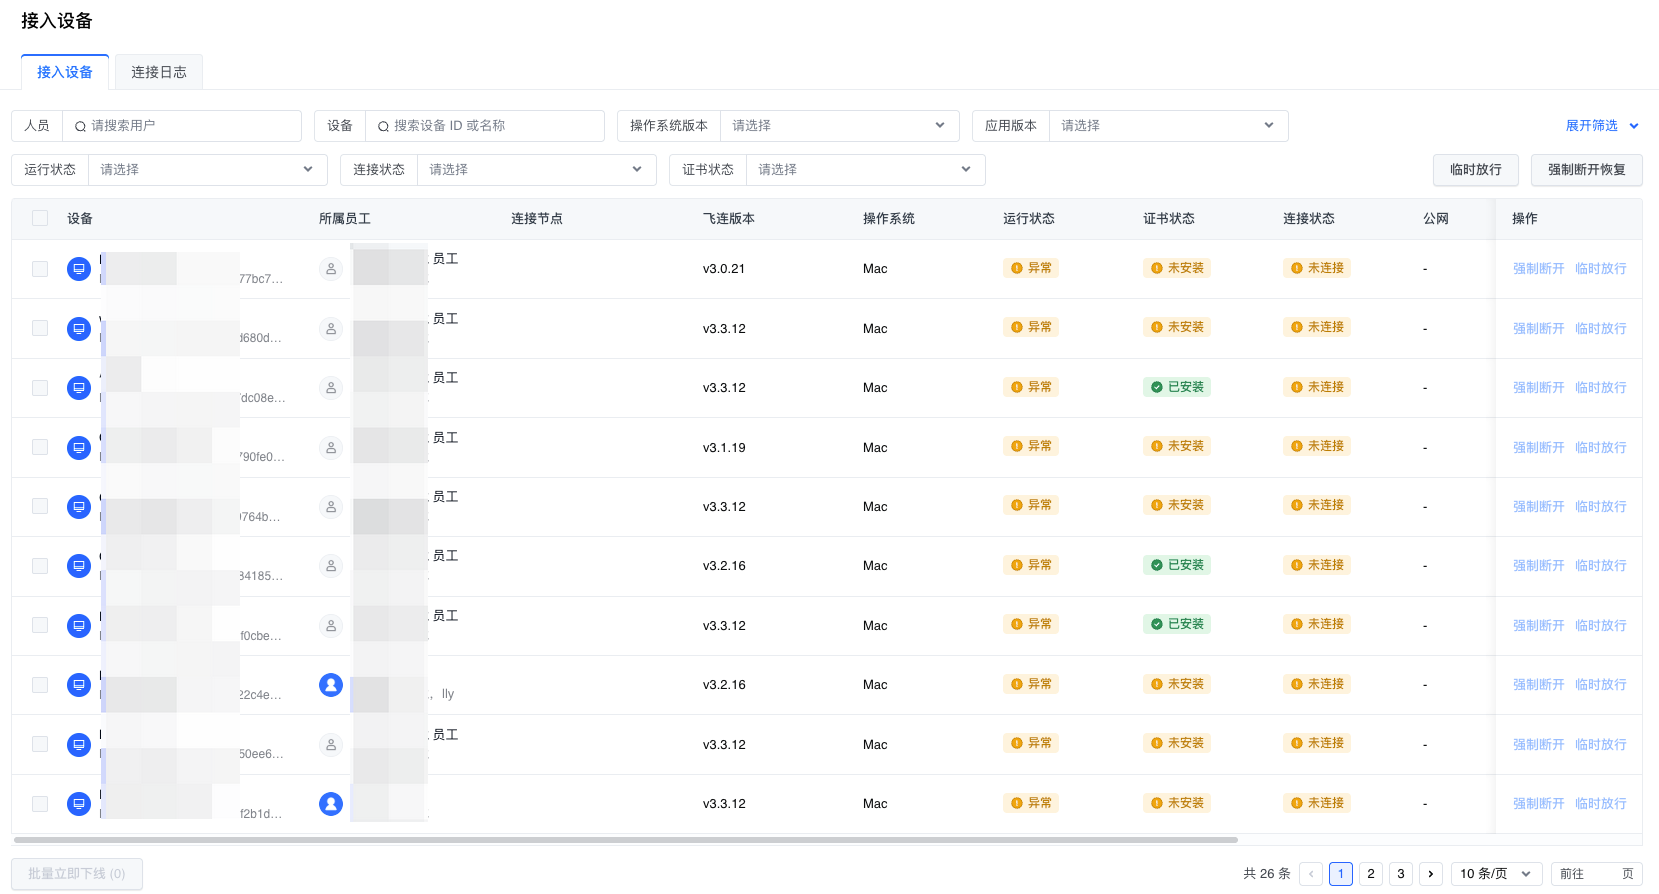Viewport: 1659px width, 894px height.
Task: Click the blue user avatar in the last row
Action: click(x=331, y=804)
